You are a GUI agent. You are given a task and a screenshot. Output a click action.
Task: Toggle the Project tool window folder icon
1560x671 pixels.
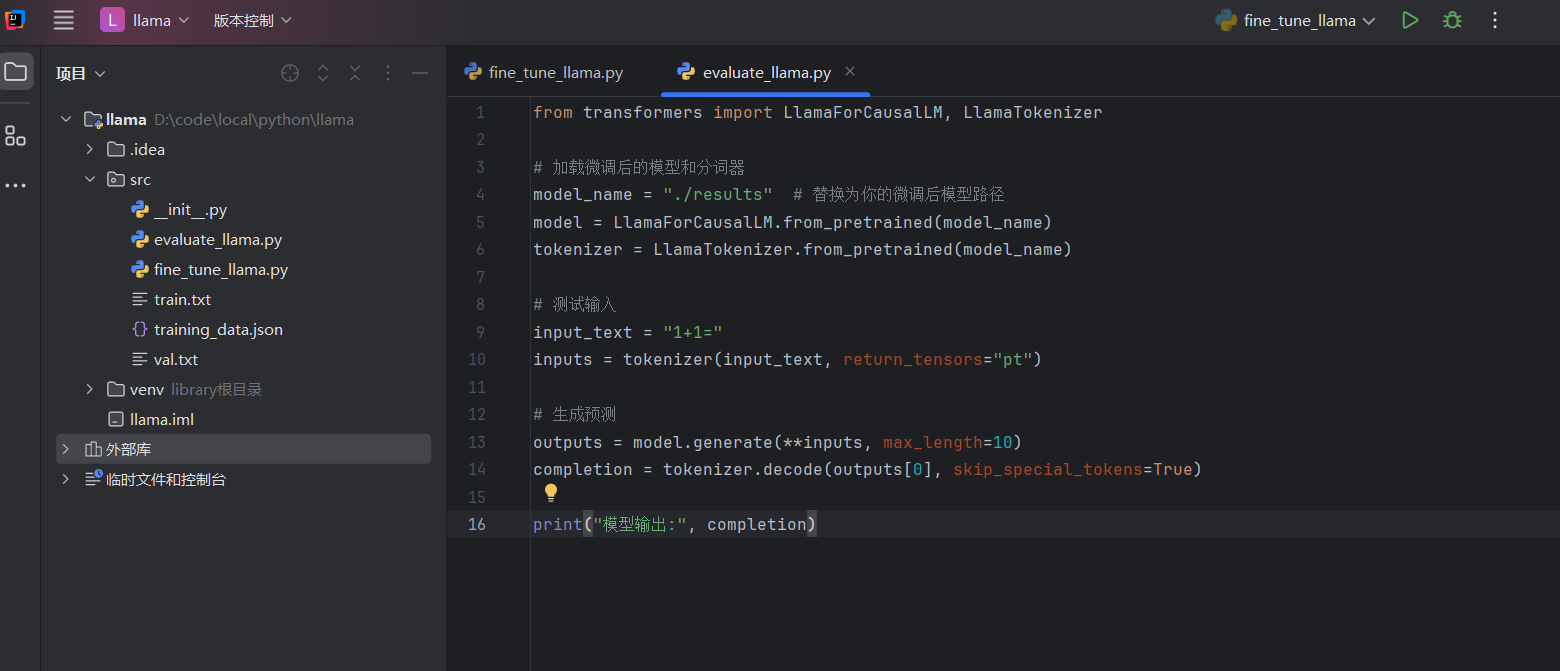point(16,72)
